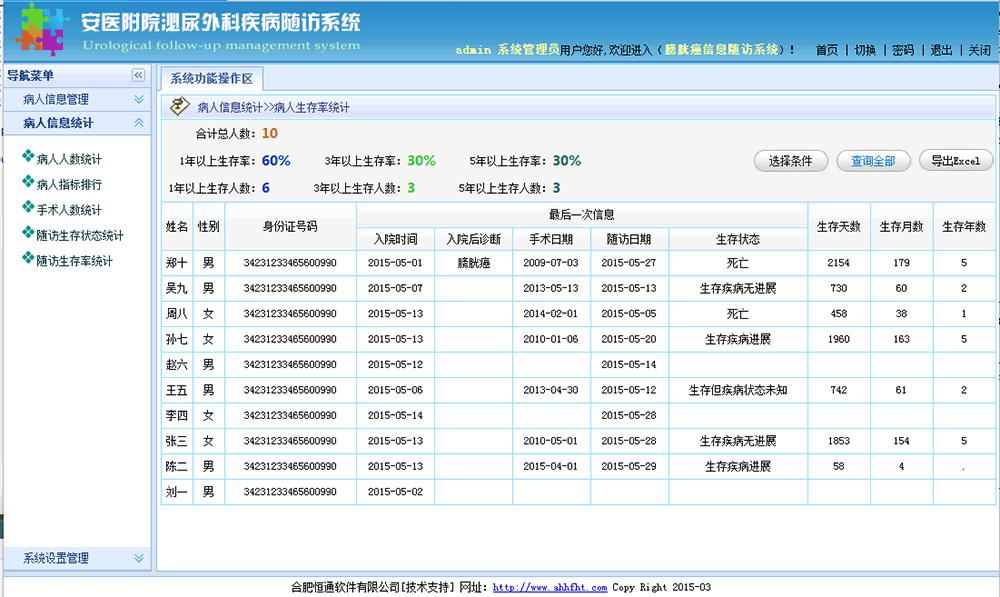Click the 查询全部 button
The image size is (1000, 597).
click(873, 161)
